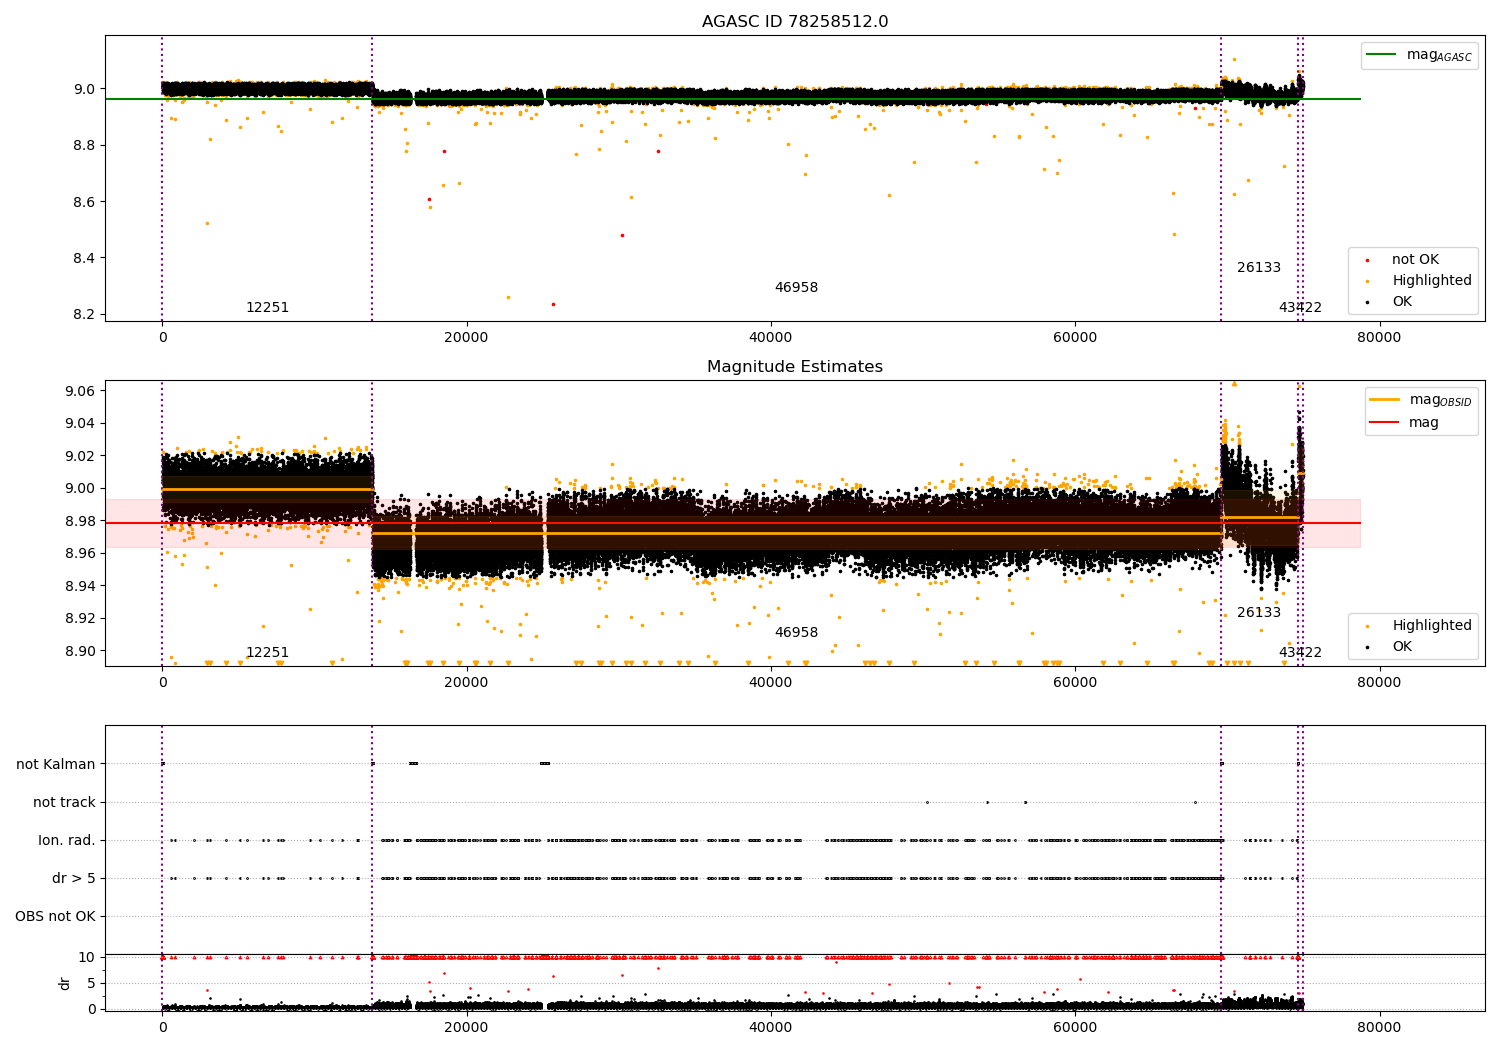
Task: Click 'OK' in the Magnitude Estimates plot legend
Action: pos(1392,647)
